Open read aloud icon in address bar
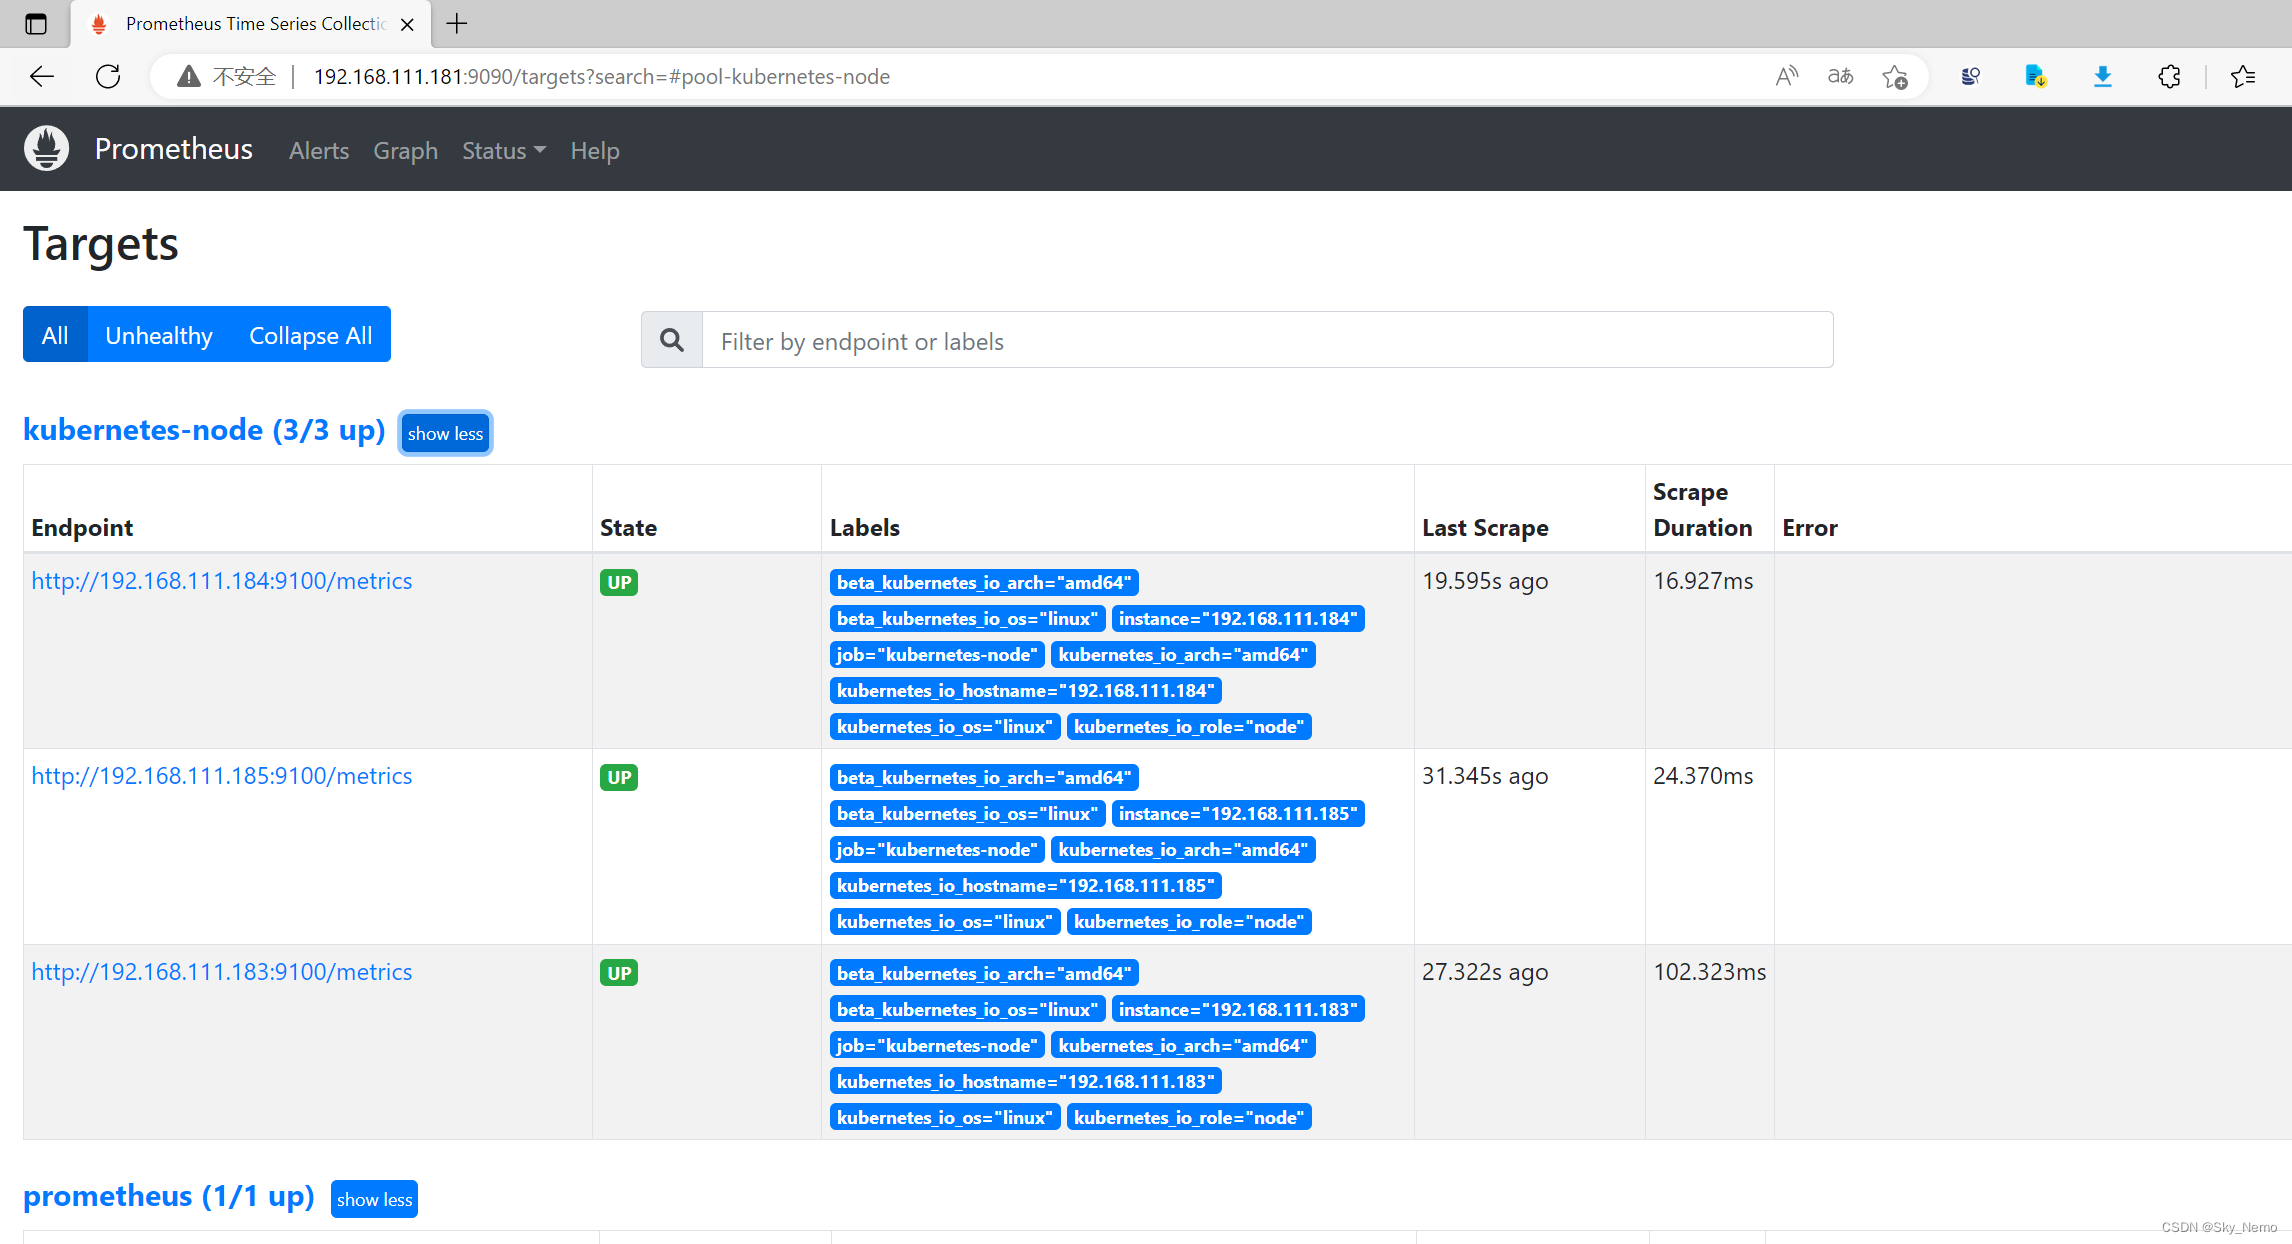This screenshot has width=2292, height=1244. pos(1786,77)
